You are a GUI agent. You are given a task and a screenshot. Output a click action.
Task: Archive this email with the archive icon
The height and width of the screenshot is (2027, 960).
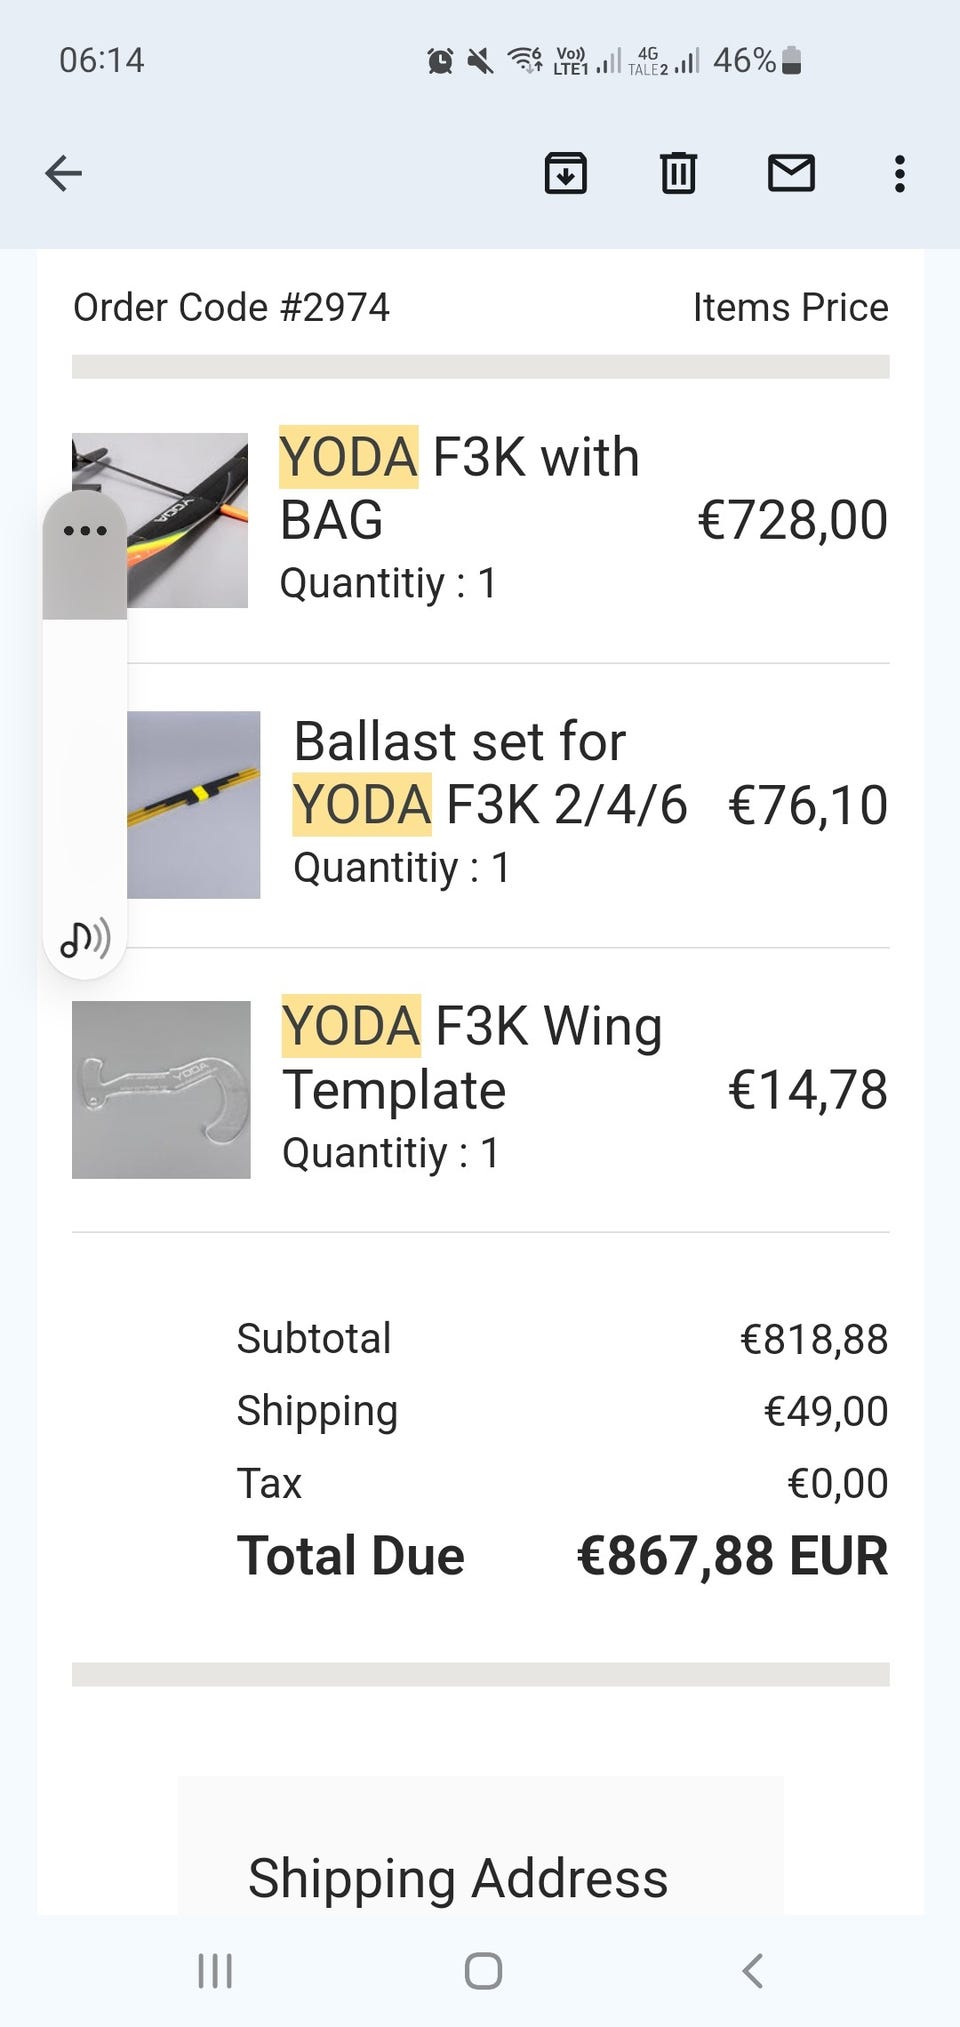pos(566,173)
